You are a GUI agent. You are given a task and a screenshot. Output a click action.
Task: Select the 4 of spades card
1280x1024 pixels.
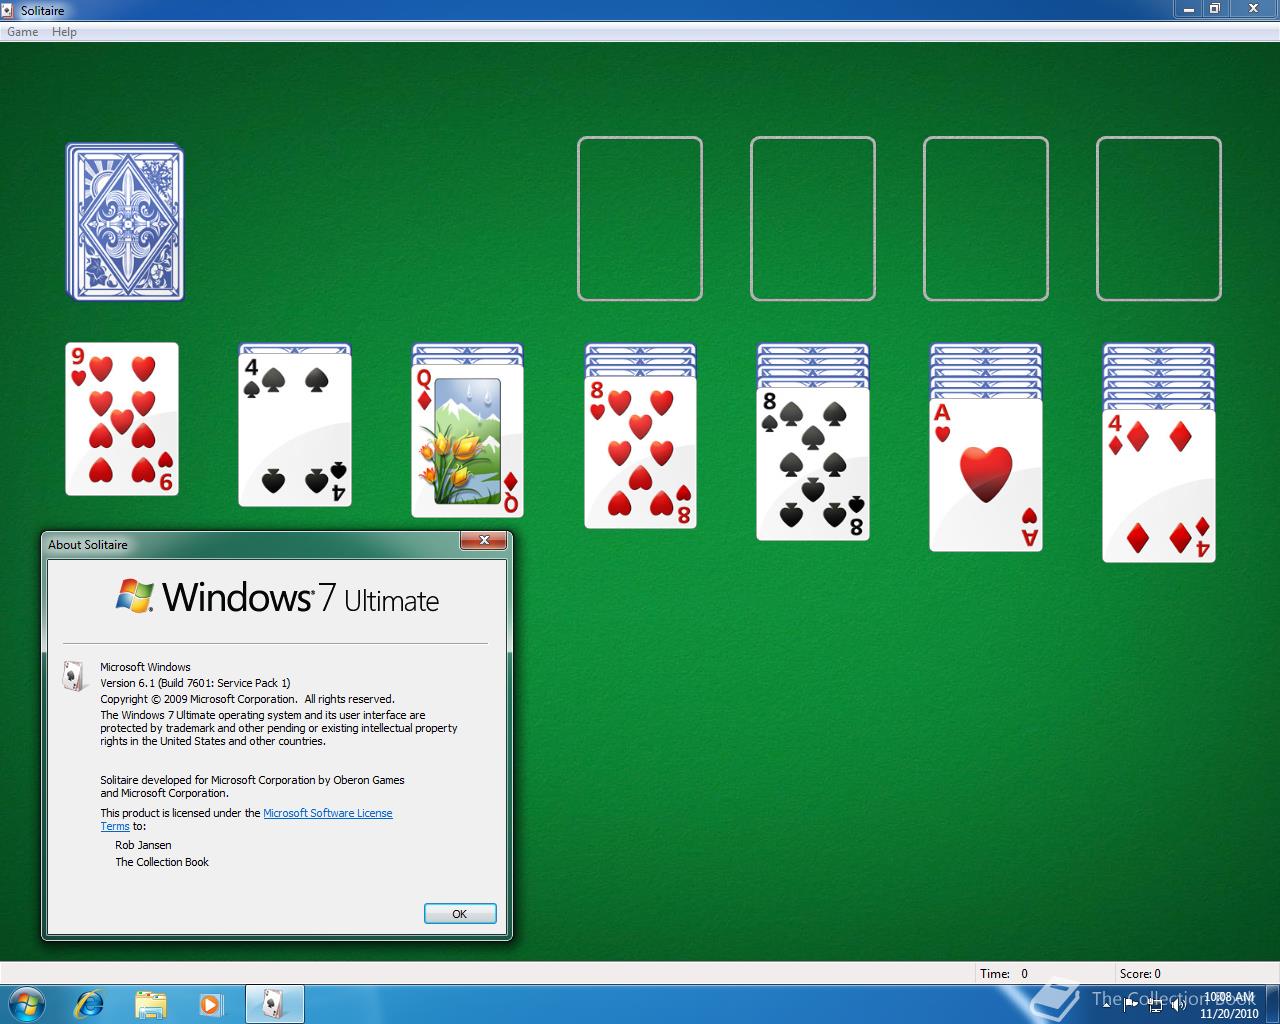pyautogui.click(x=295, y=430)
